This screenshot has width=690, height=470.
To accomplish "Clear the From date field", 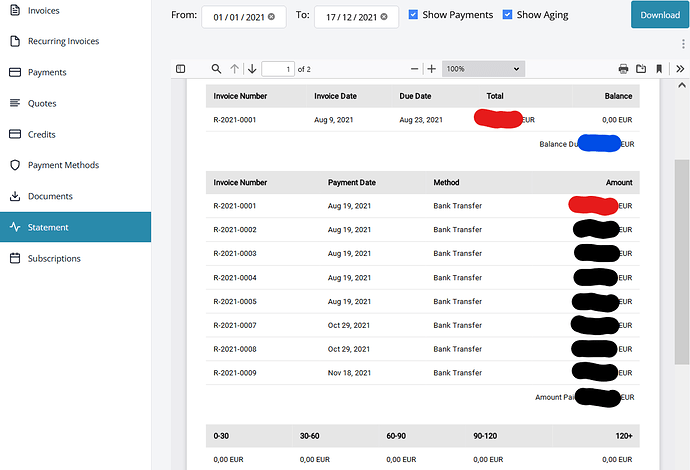I will pos(272,17).
